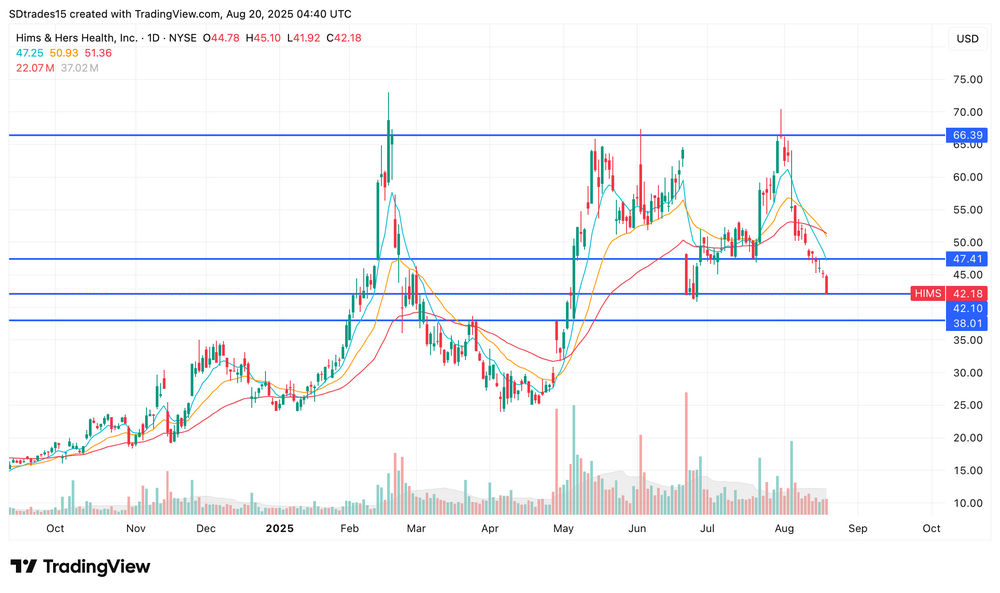
Task: Click the close value C42.18
Action: pyautogui.click(x=344, y=38)
